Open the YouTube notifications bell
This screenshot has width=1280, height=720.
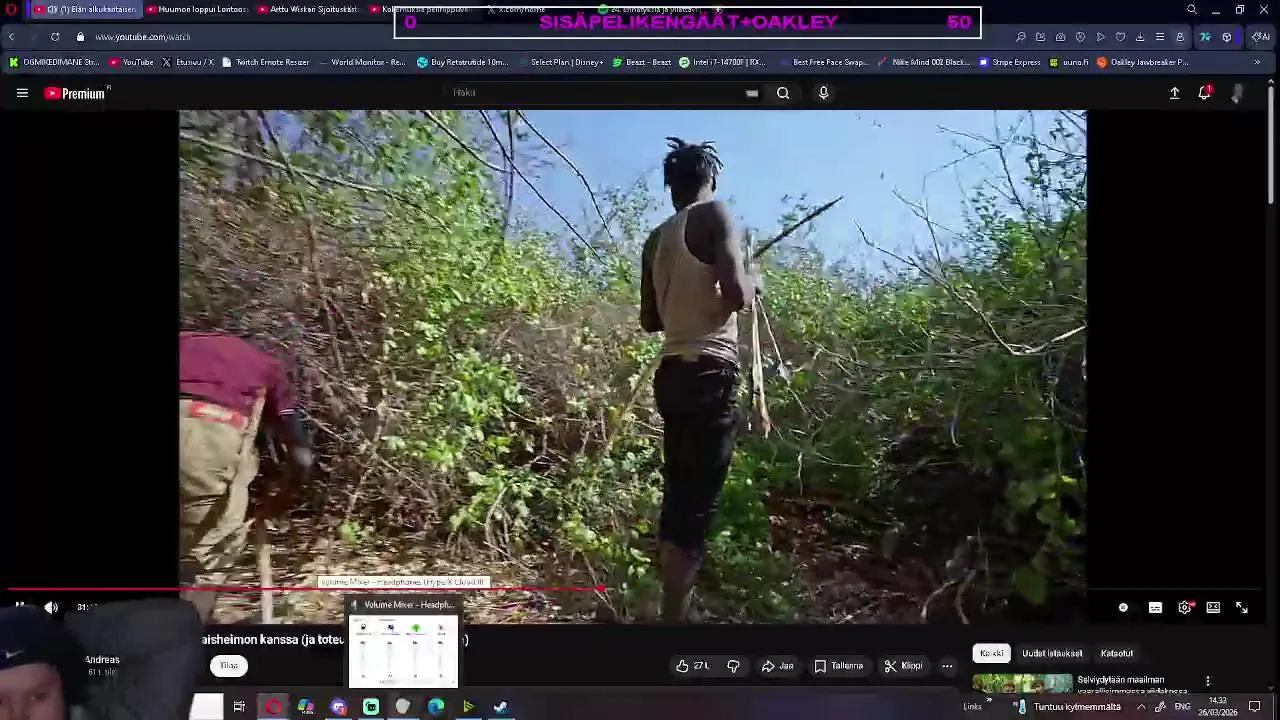click(1205, 93)
